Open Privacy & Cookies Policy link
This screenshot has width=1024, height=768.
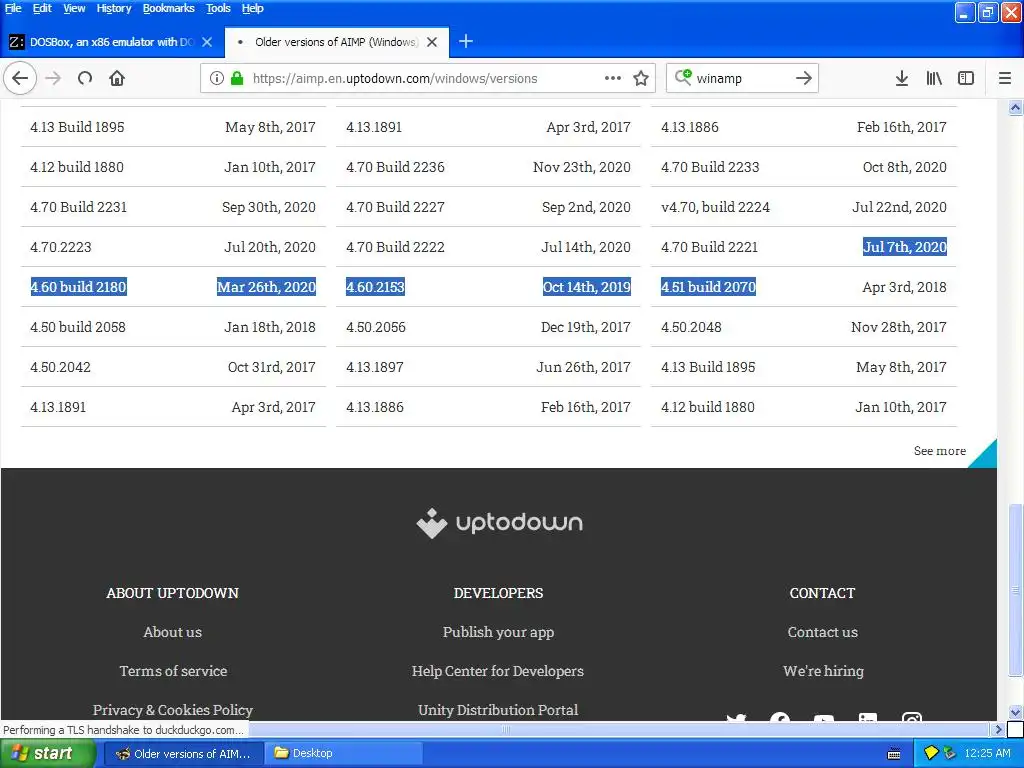[172, 710]
